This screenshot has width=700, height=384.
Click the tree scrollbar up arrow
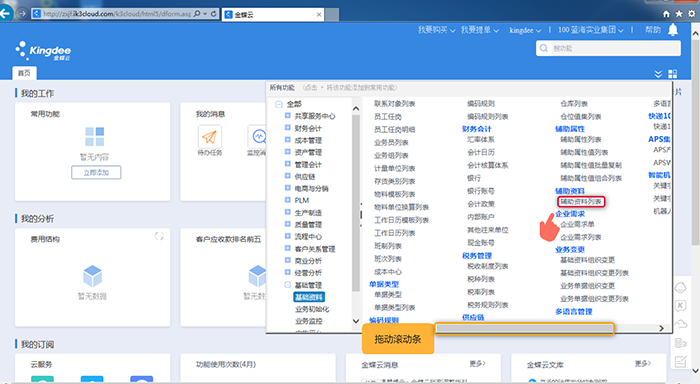tap(356, 109)
